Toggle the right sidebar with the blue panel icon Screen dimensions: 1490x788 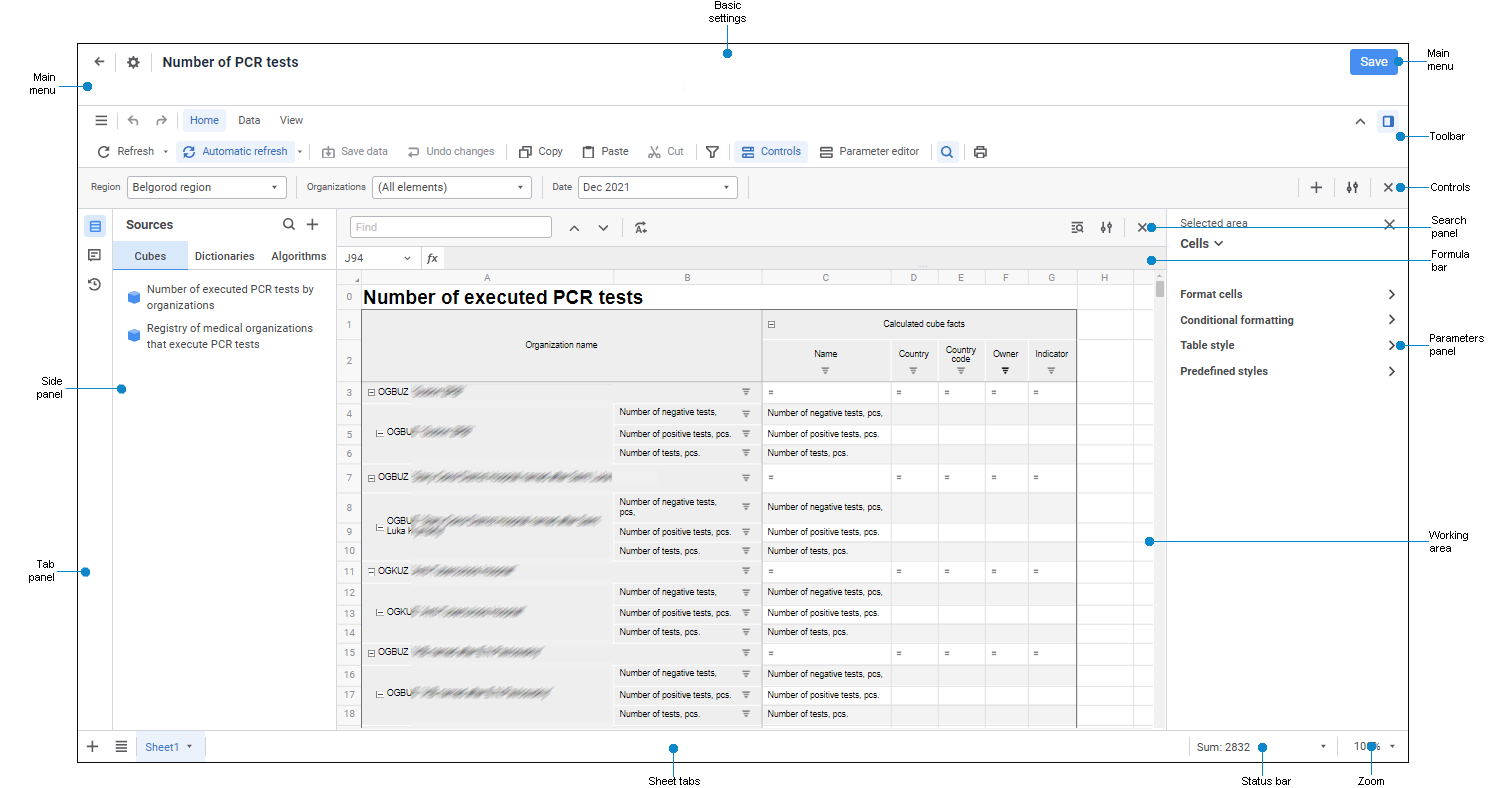(x=1387, y=120)
